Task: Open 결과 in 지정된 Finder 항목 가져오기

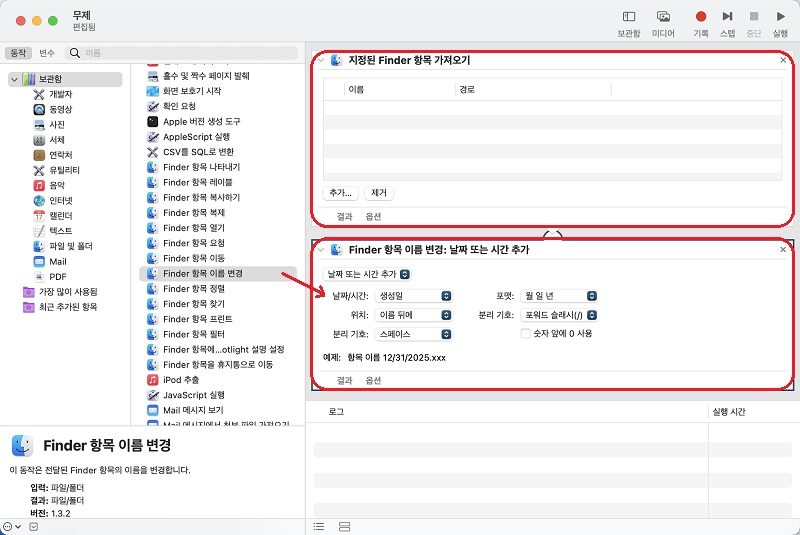Action: click(344, 216)
